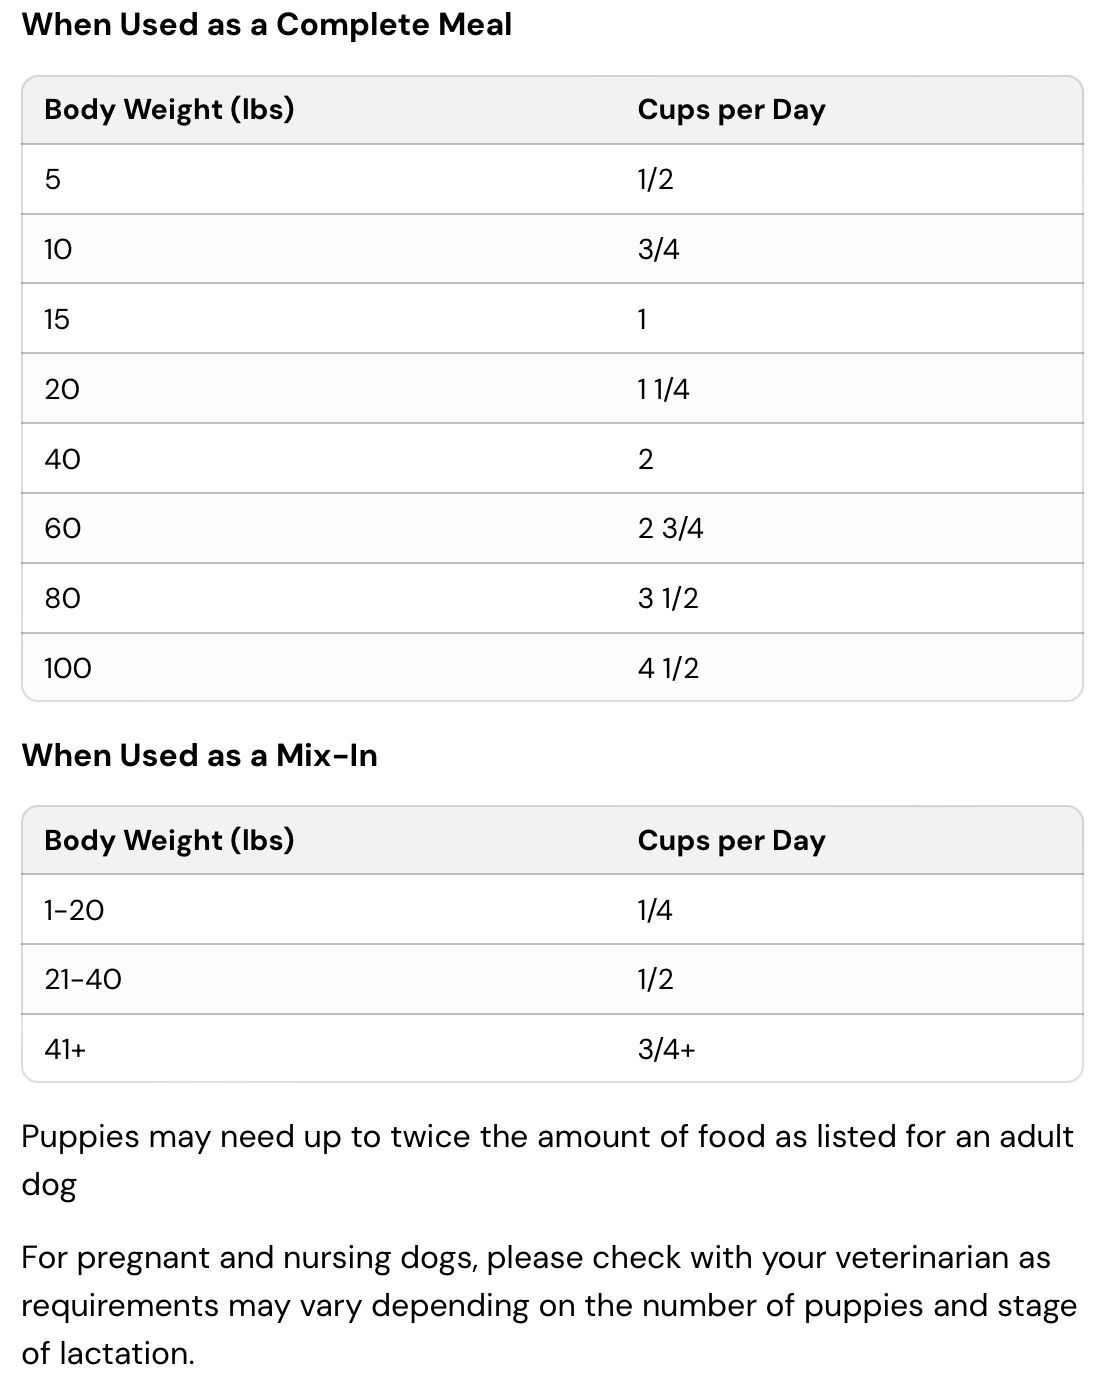Select the 3/4 cups value for 10 lbs
Viewport: 1112px width, 1386px height.
(658, 249)
